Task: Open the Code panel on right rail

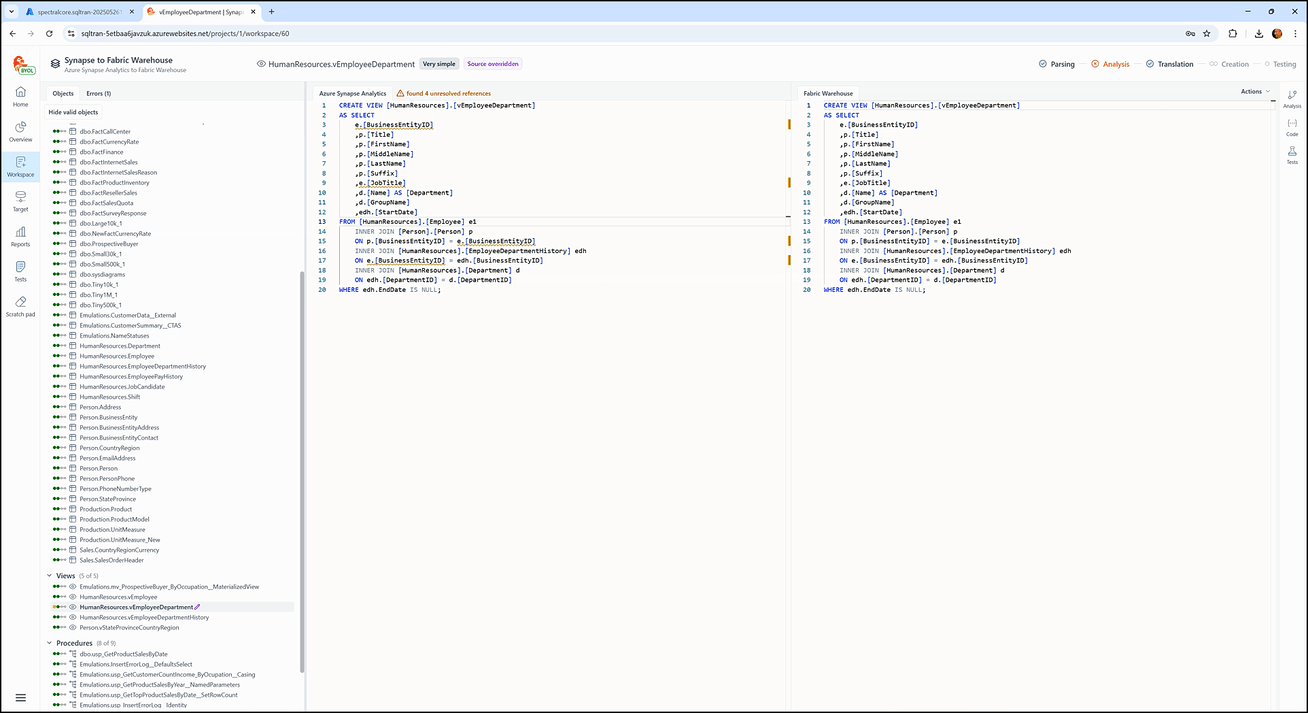Action: pyautogui.click(x=1292, y=126)
